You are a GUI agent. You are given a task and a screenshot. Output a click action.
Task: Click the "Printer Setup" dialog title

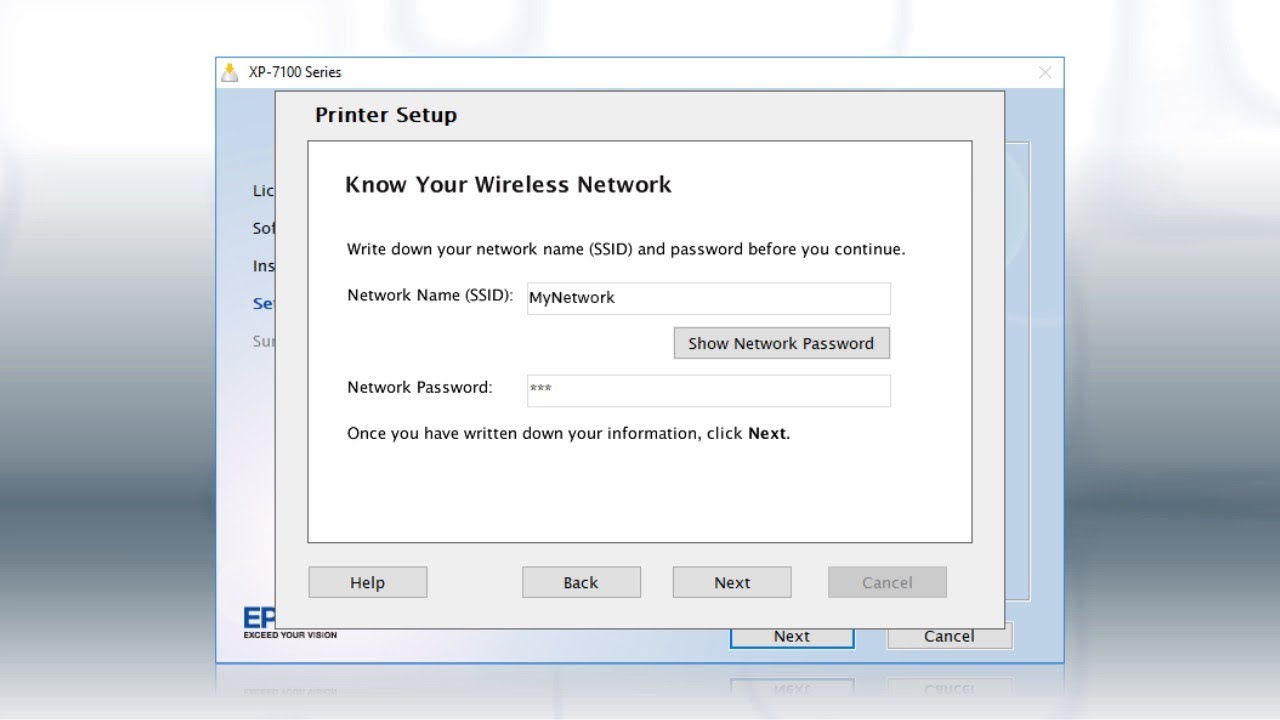(x=386, y=115)
